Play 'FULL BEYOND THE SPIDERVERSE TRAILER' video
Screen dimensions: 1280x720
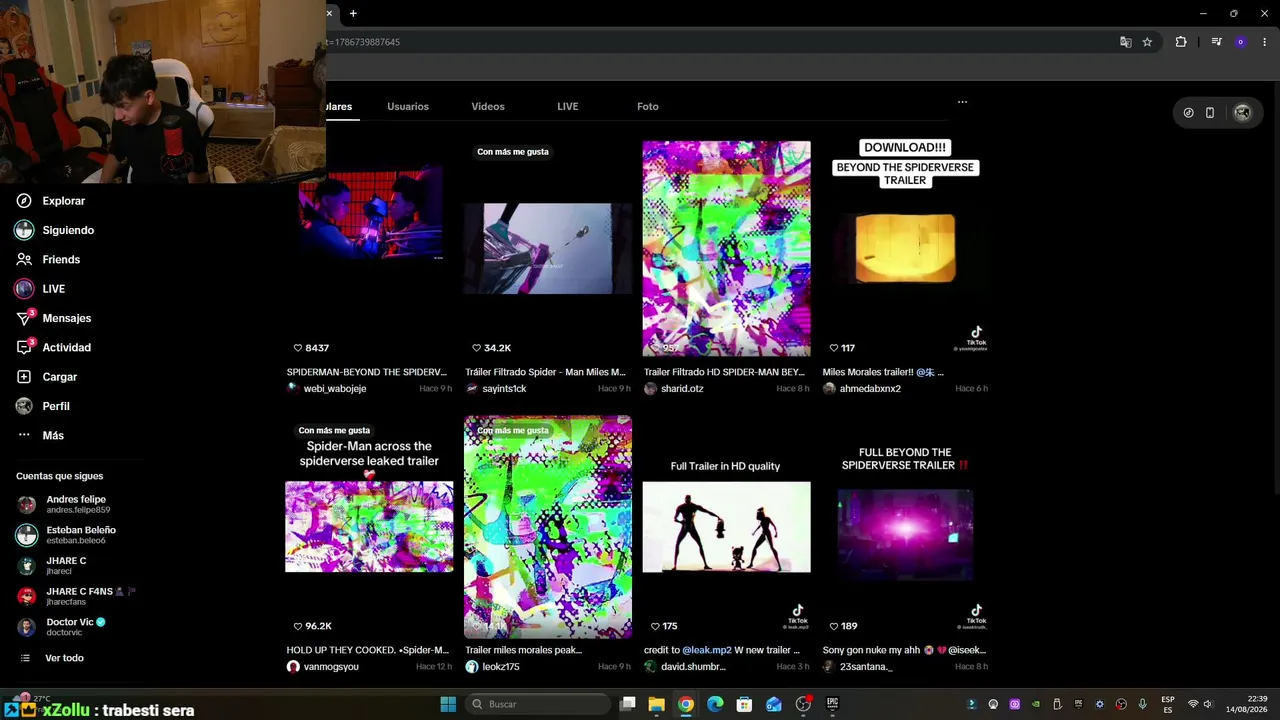click(x=905, y=527)
